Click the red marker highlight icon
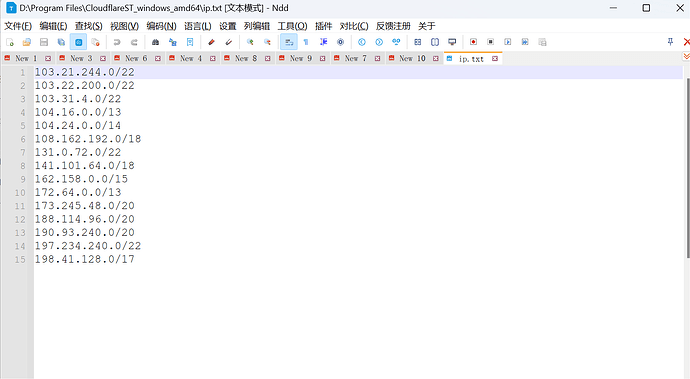The width and height of the screenshot is (690, 379). [211, 42]
